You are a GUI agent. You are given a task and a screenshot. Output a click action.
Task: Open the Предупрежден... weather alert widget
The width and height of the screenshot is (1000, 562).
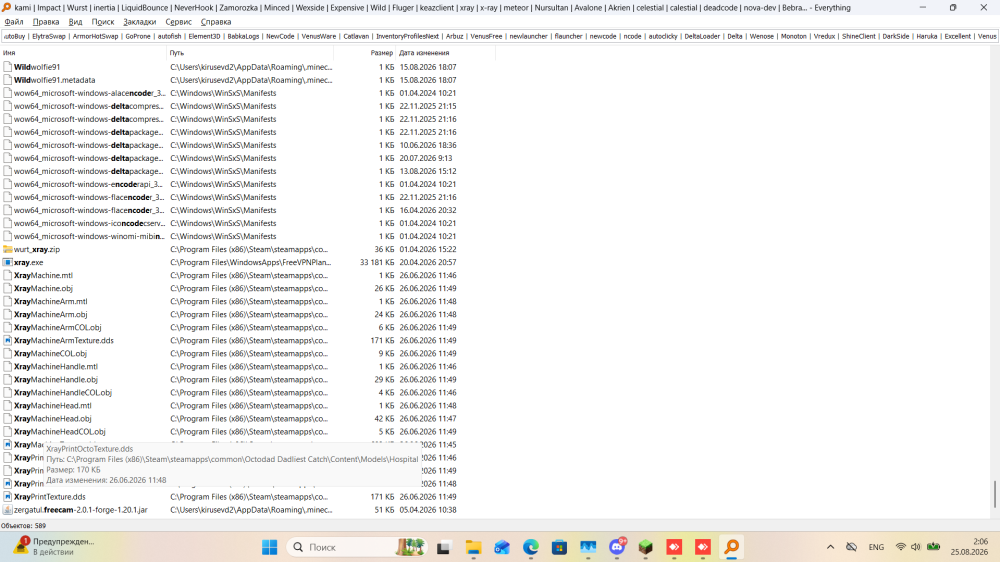coord(56,547)
